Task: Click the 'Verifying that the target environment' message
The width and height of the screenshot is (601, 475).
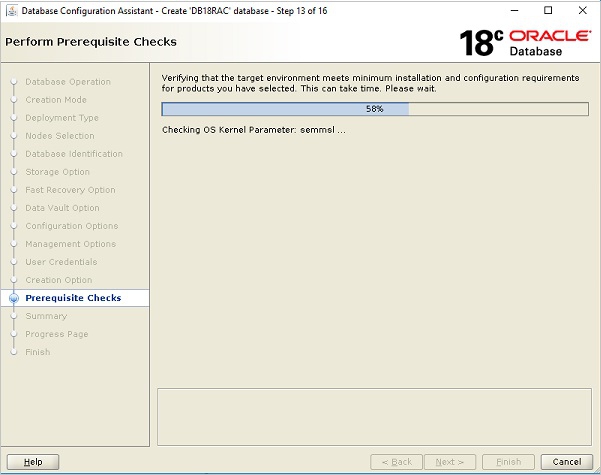Action: (370, 83)
